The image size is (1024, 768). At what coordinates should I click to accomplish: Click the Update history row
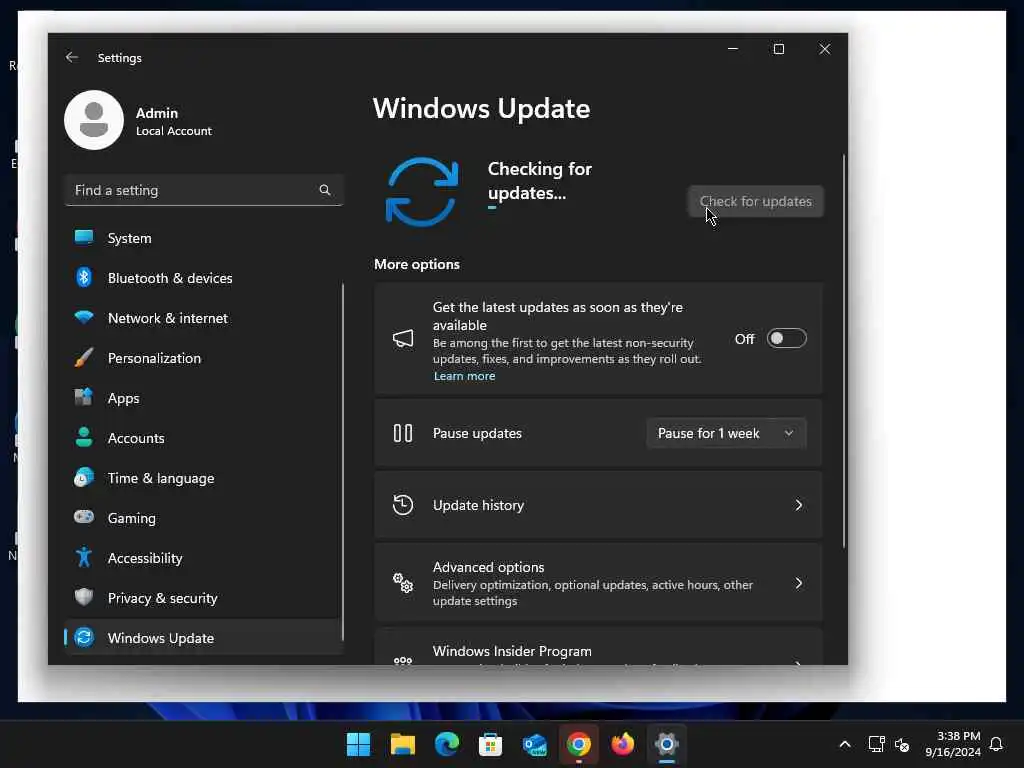point(598,505)
